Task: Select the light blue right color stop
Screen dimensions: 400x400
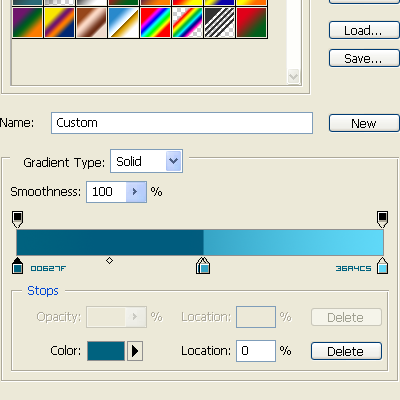Action: coord(383,266)
